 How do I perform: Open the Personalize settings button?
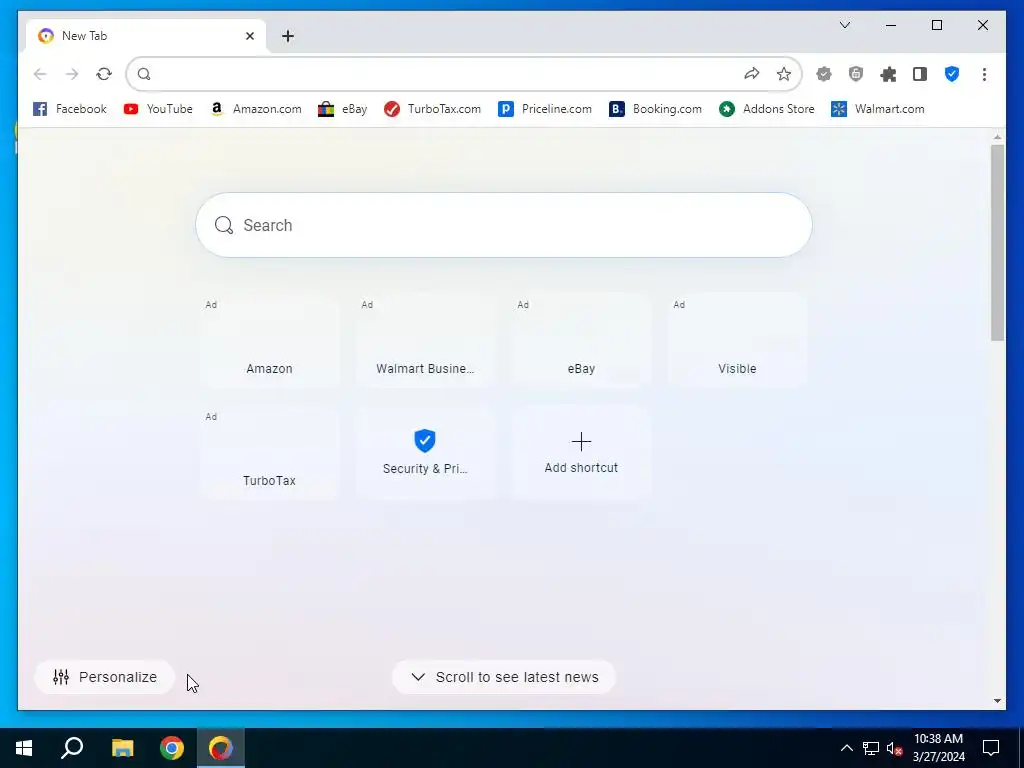[x=104, y=677]
